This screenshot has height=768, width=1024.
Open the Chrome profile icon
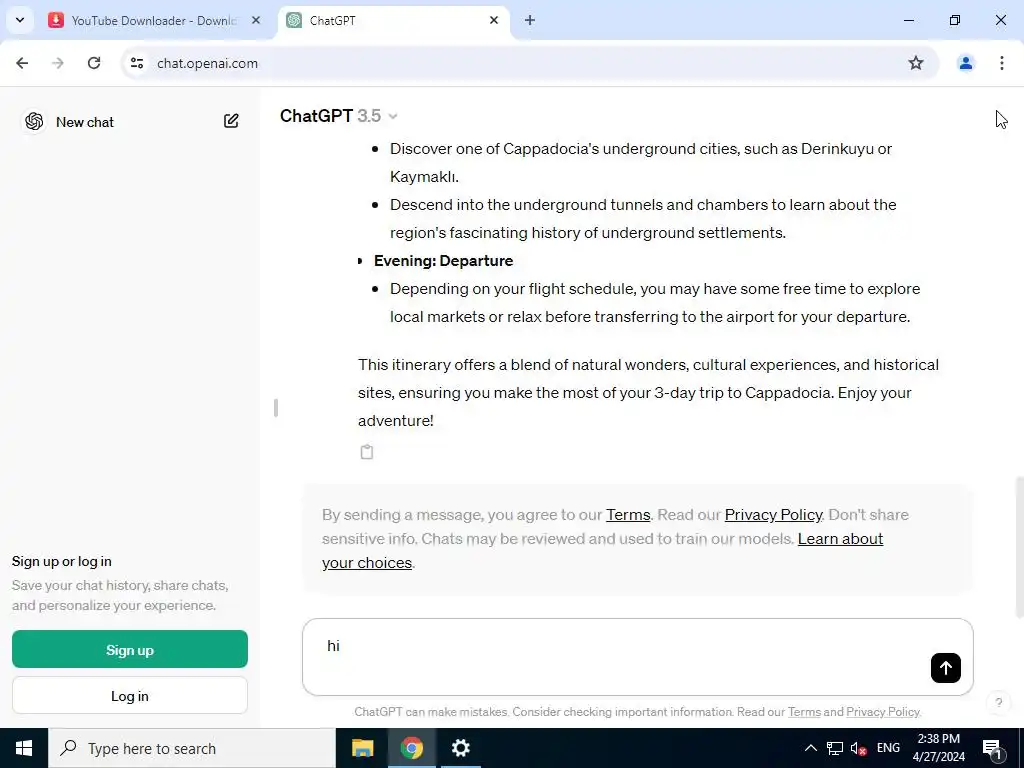965,63
